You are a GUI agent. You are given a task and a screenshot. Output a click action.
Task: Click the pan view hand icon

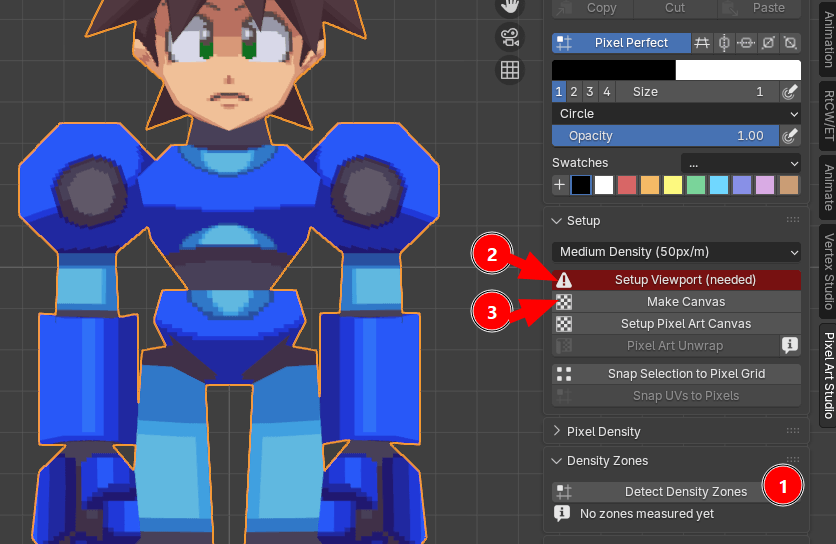[510, 7]
